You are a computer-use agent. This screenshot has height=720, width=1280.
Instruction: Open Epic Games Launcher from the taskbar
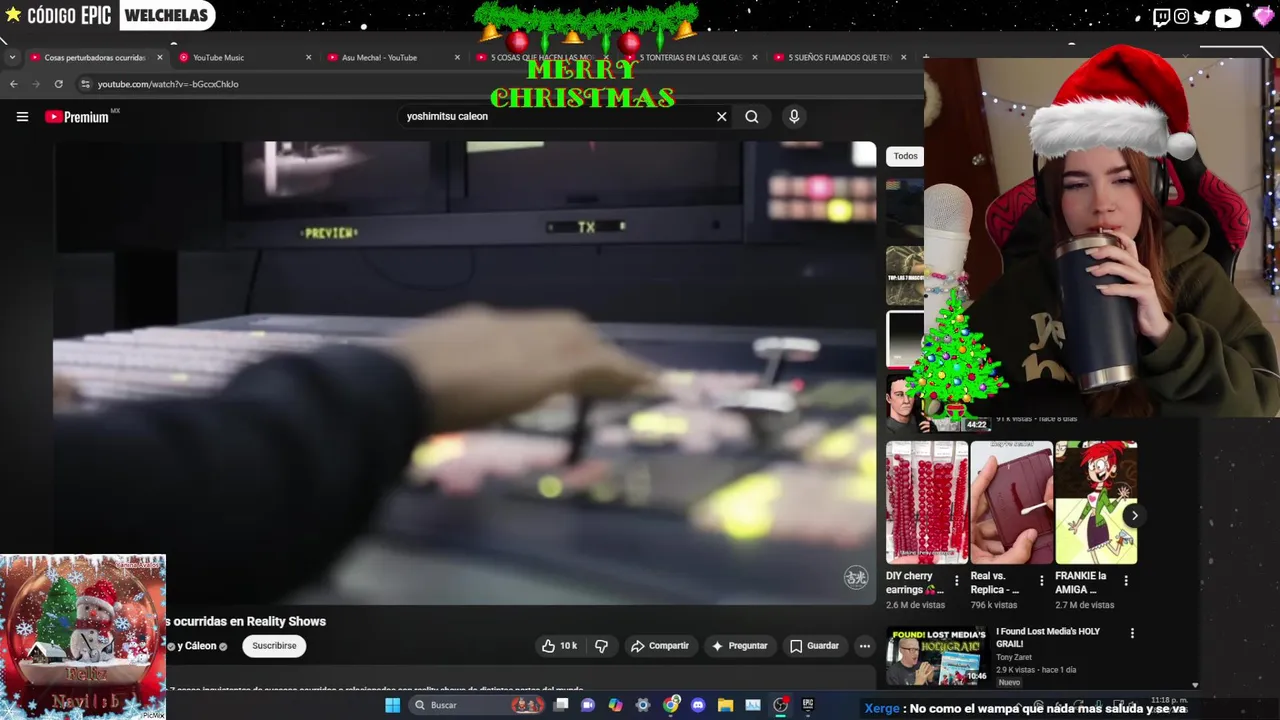[x=808, y=705]
